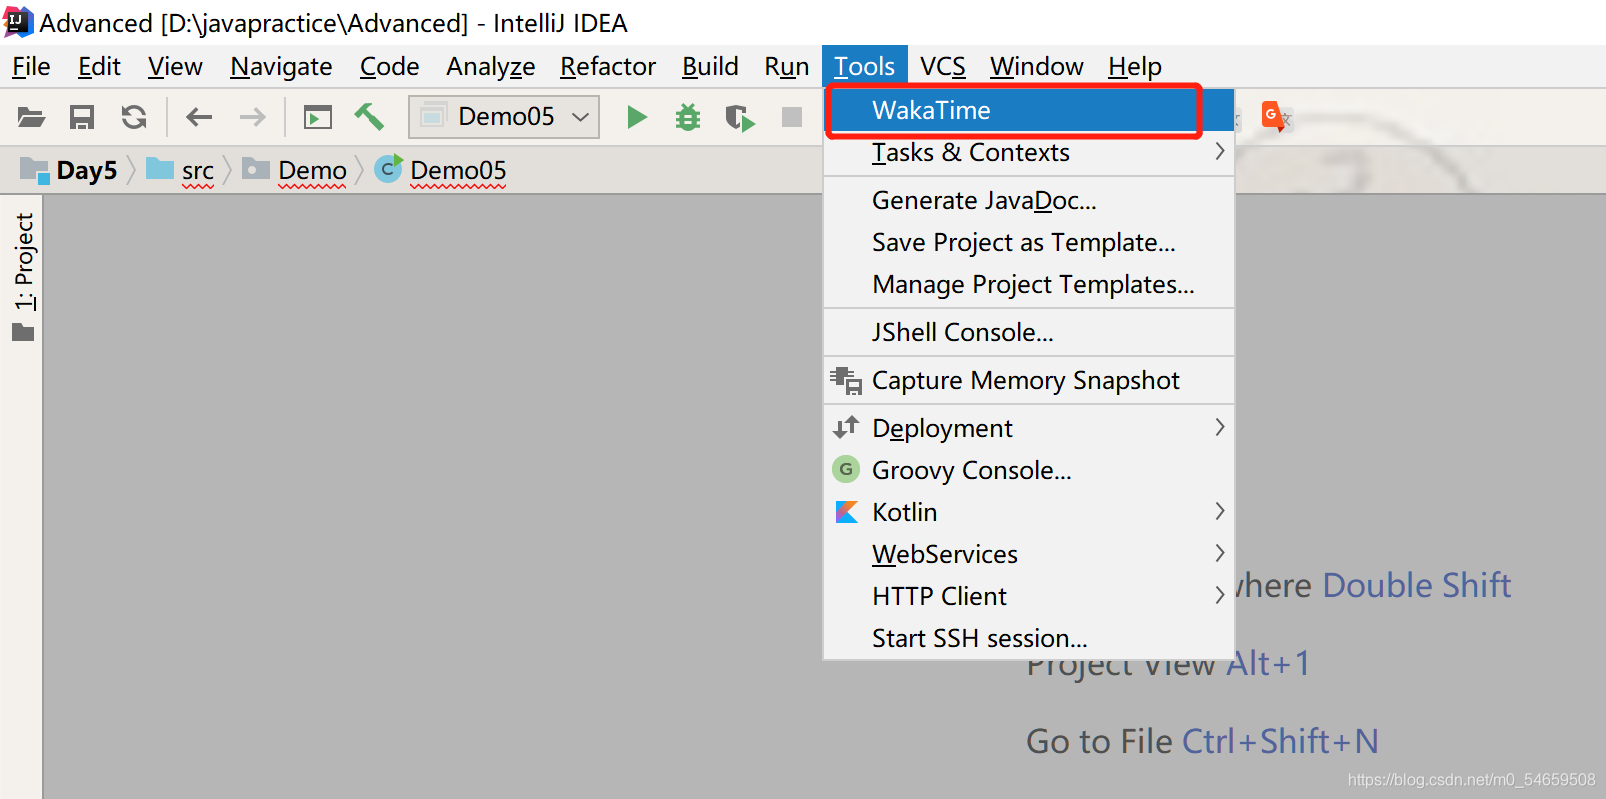Navigate back with the left arrow icon

(x=199, y=117)
